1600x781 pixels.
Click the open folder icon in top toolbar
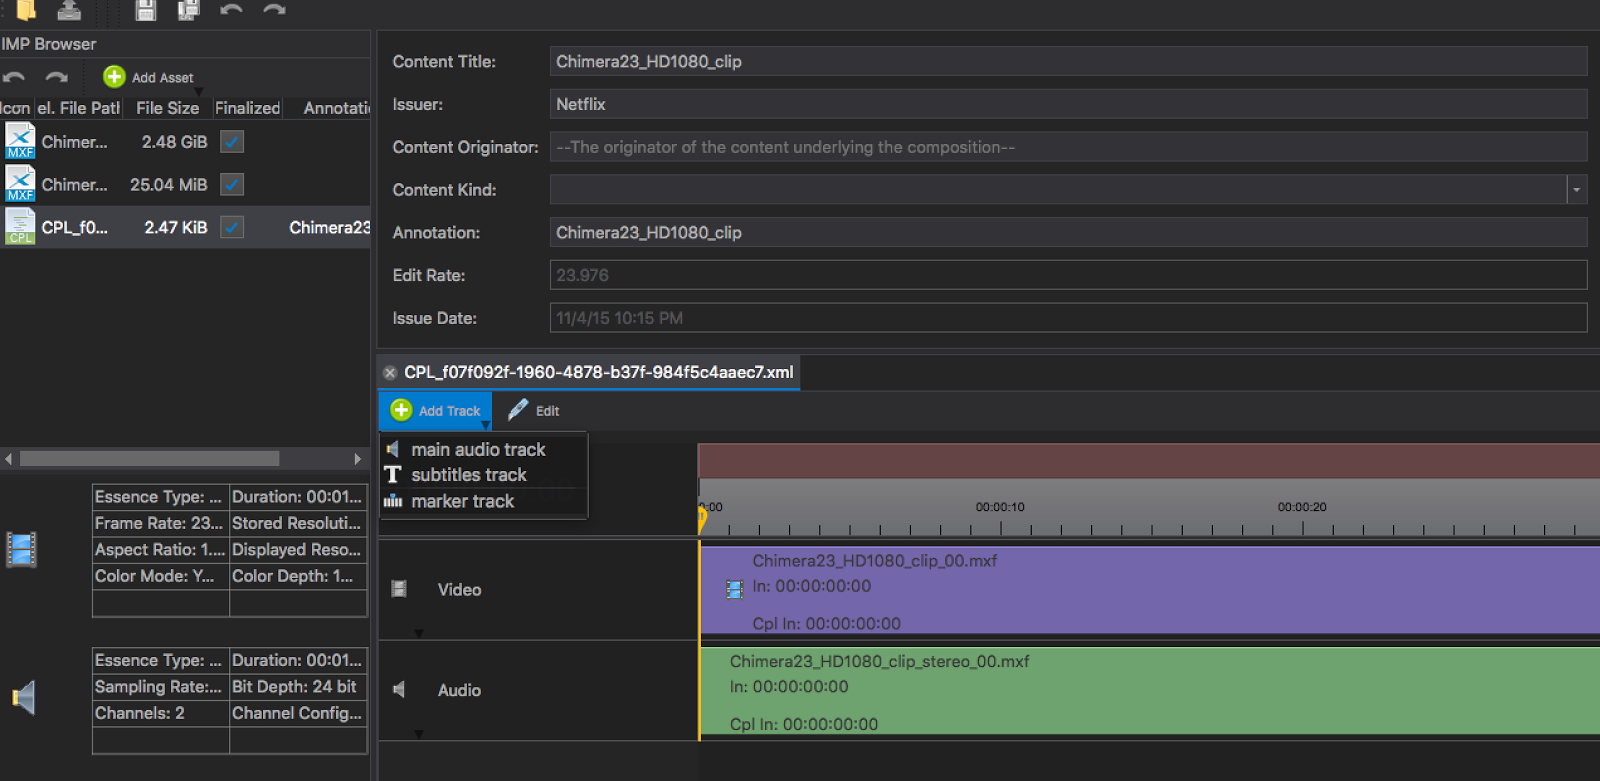(26, 9)
